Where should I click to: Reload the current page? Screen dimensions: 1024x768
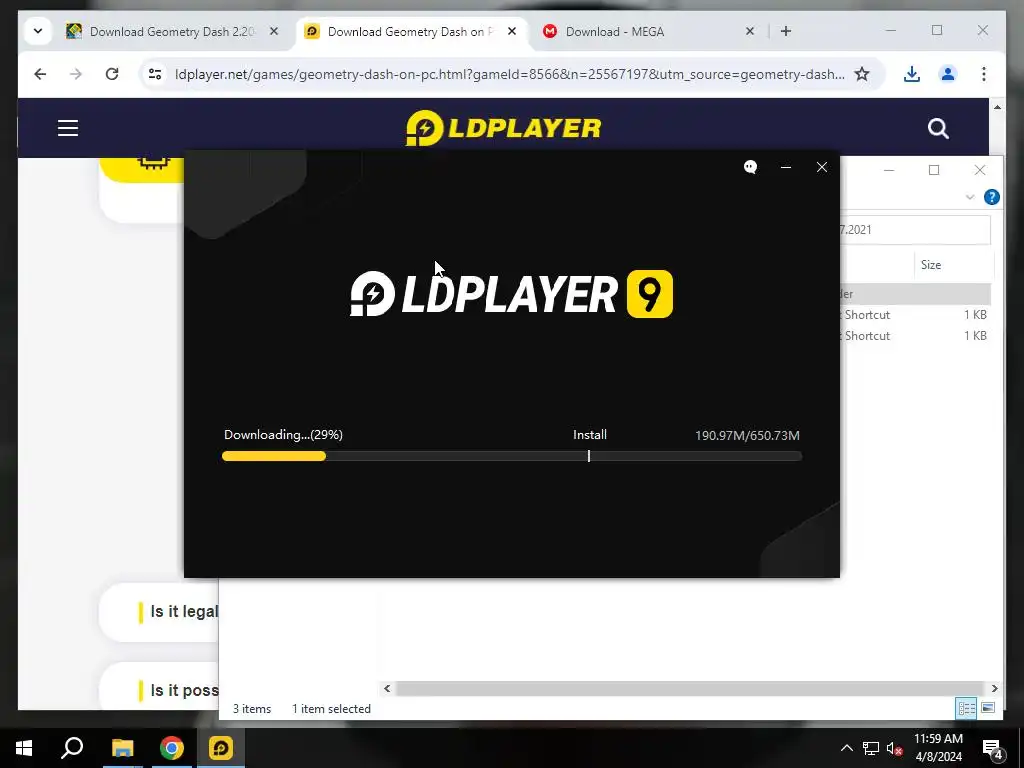[112, 74]
